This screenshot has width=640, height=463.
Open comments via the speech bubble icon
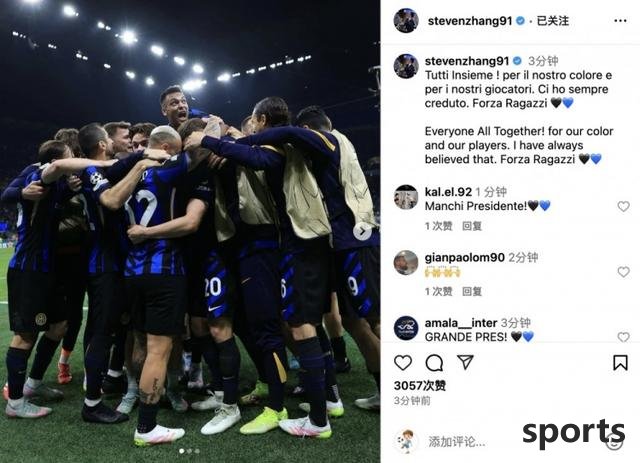coord(434,363)
